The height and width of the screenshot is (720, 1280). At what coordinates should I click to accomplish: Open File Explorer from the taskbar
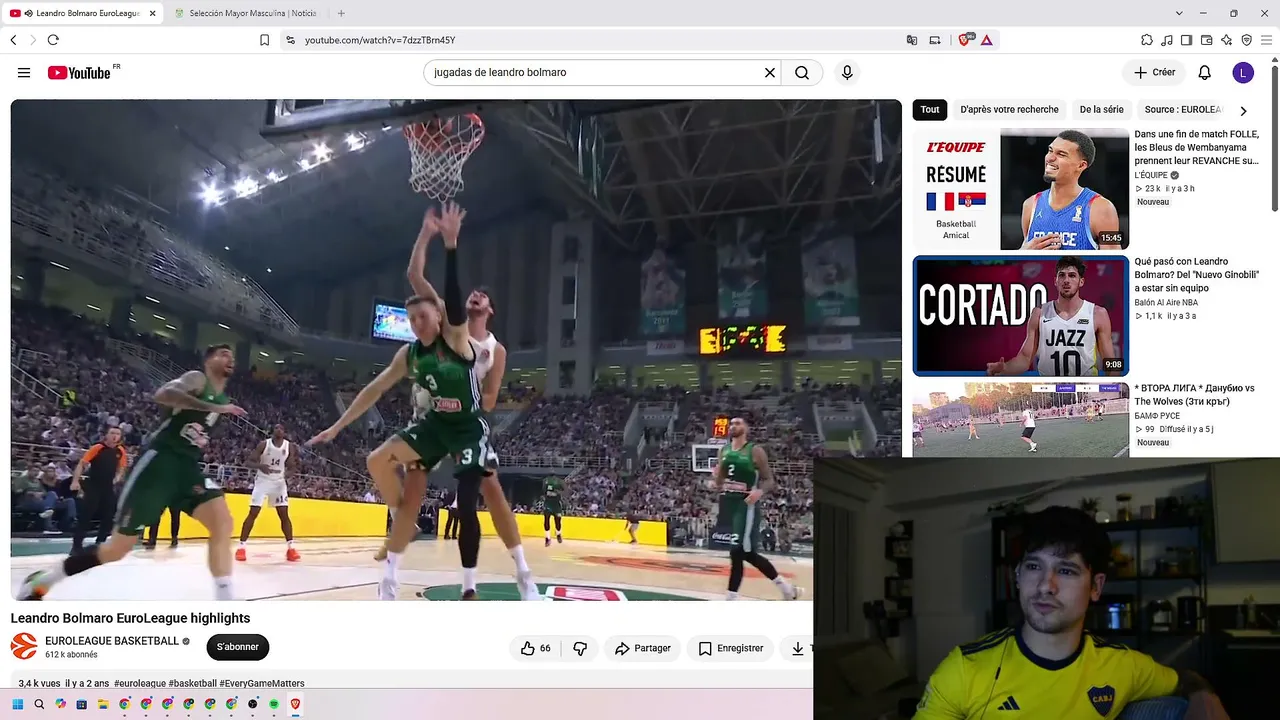tap(103, 704)
